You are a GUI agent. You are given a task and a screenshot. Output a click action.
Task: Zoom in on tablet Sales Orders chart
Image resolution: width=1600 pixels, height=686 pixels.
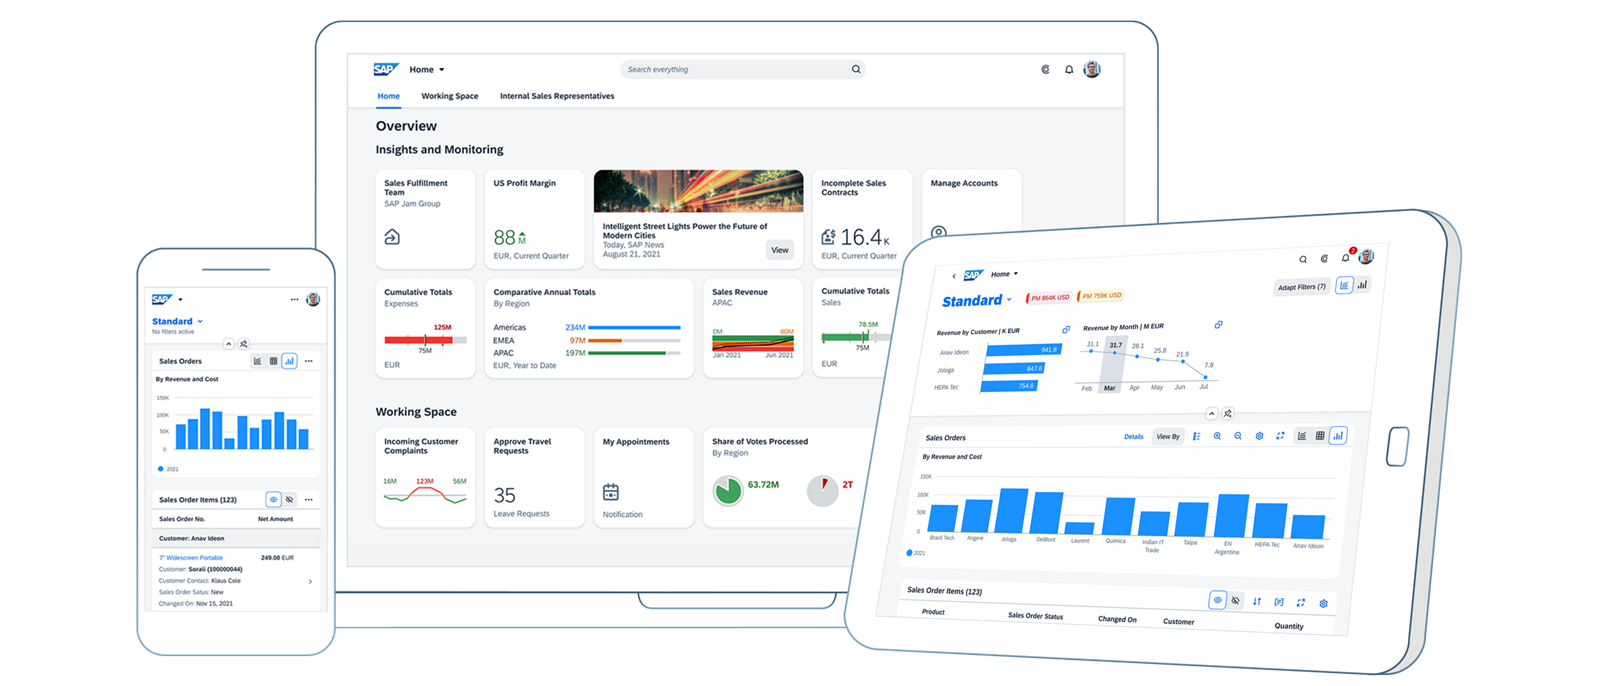pyautogui.click(x=1217, y=436)
